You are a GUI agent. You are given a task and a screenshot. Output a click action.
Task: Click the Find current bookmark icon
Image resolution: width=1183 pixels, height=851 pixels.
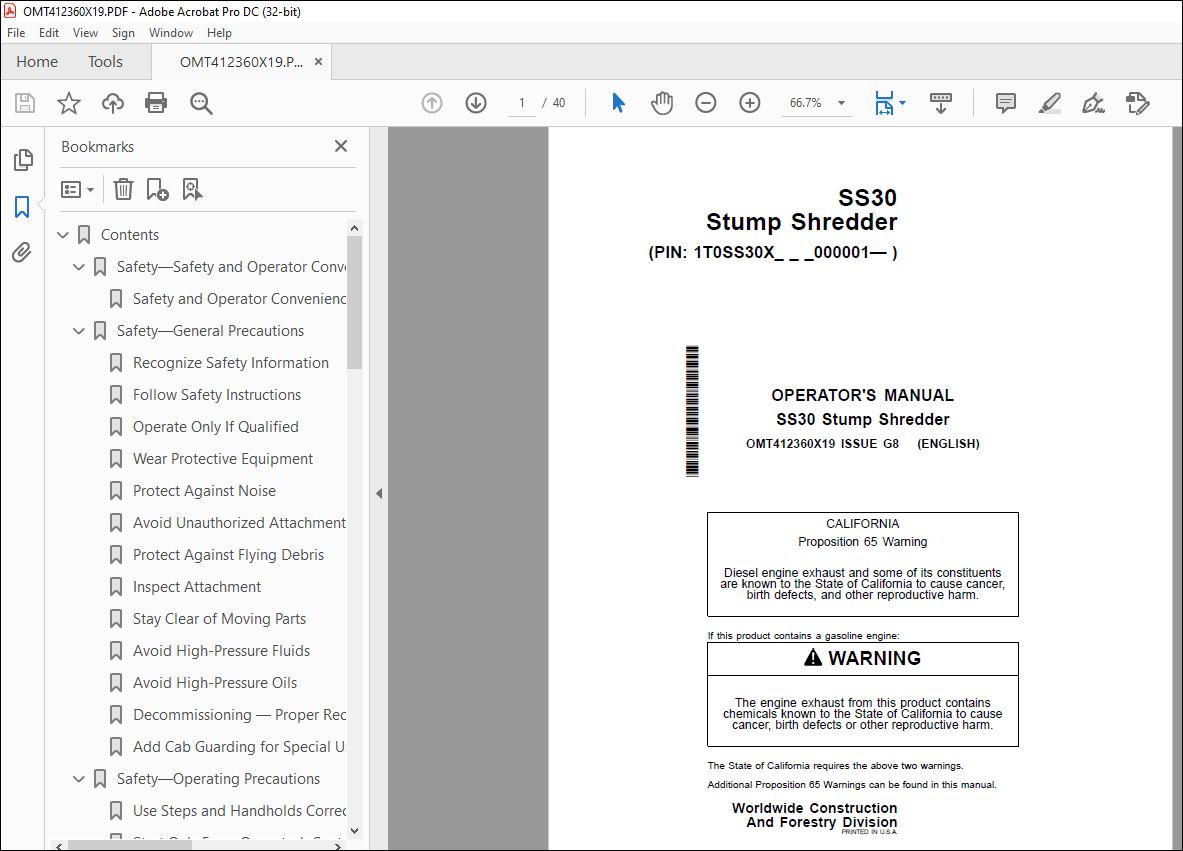tap(192, 189)
